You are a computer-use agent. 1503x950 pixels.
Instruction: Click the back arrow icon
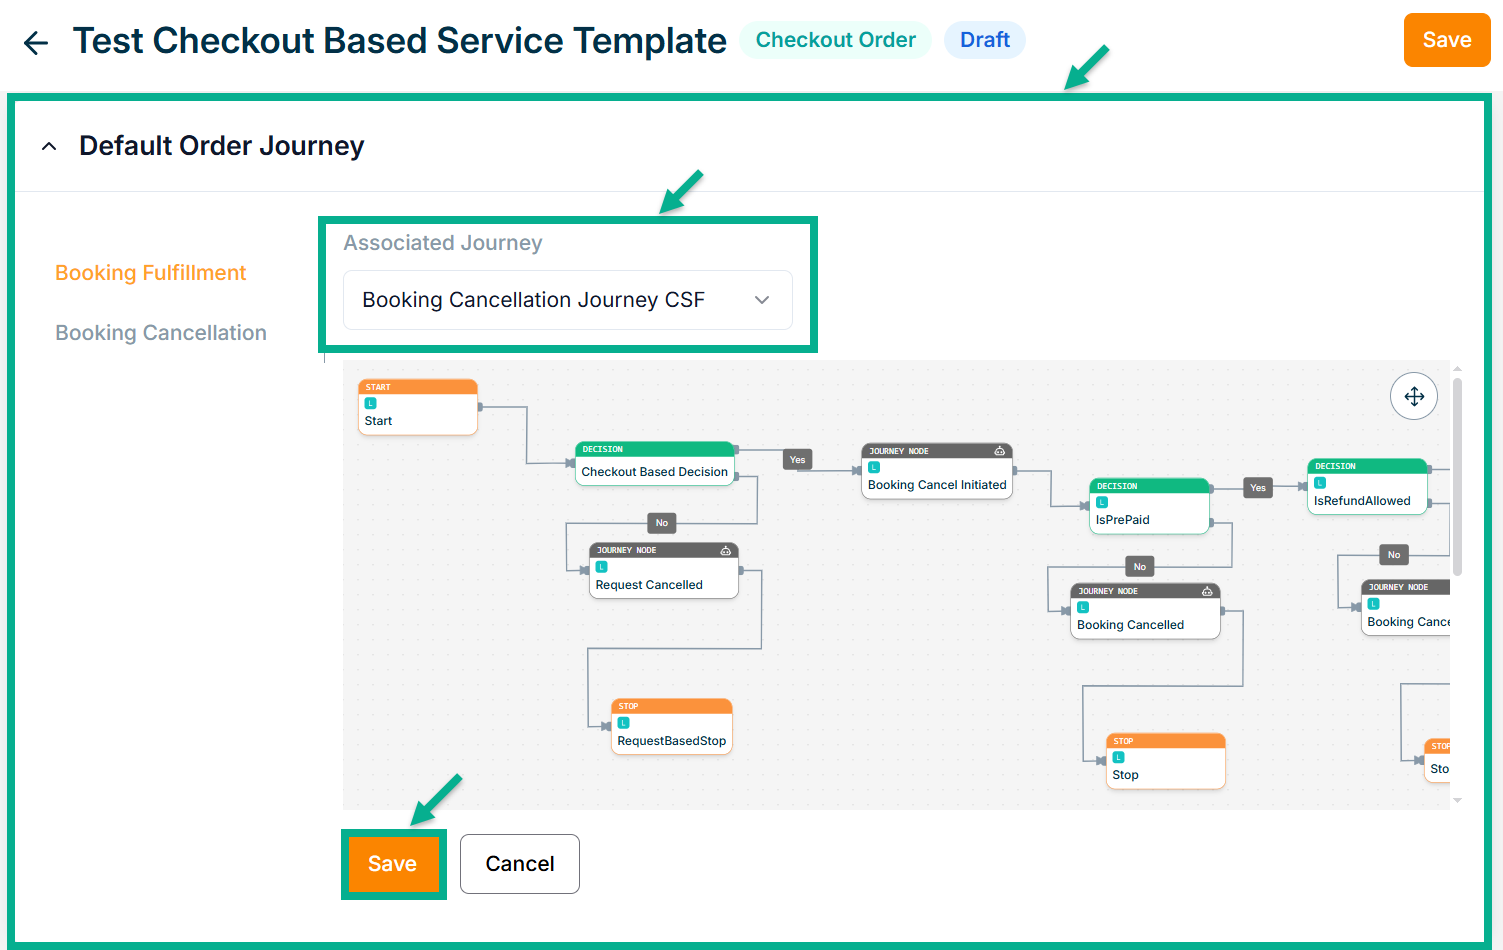pyautogui.click(x=36, y=43)
